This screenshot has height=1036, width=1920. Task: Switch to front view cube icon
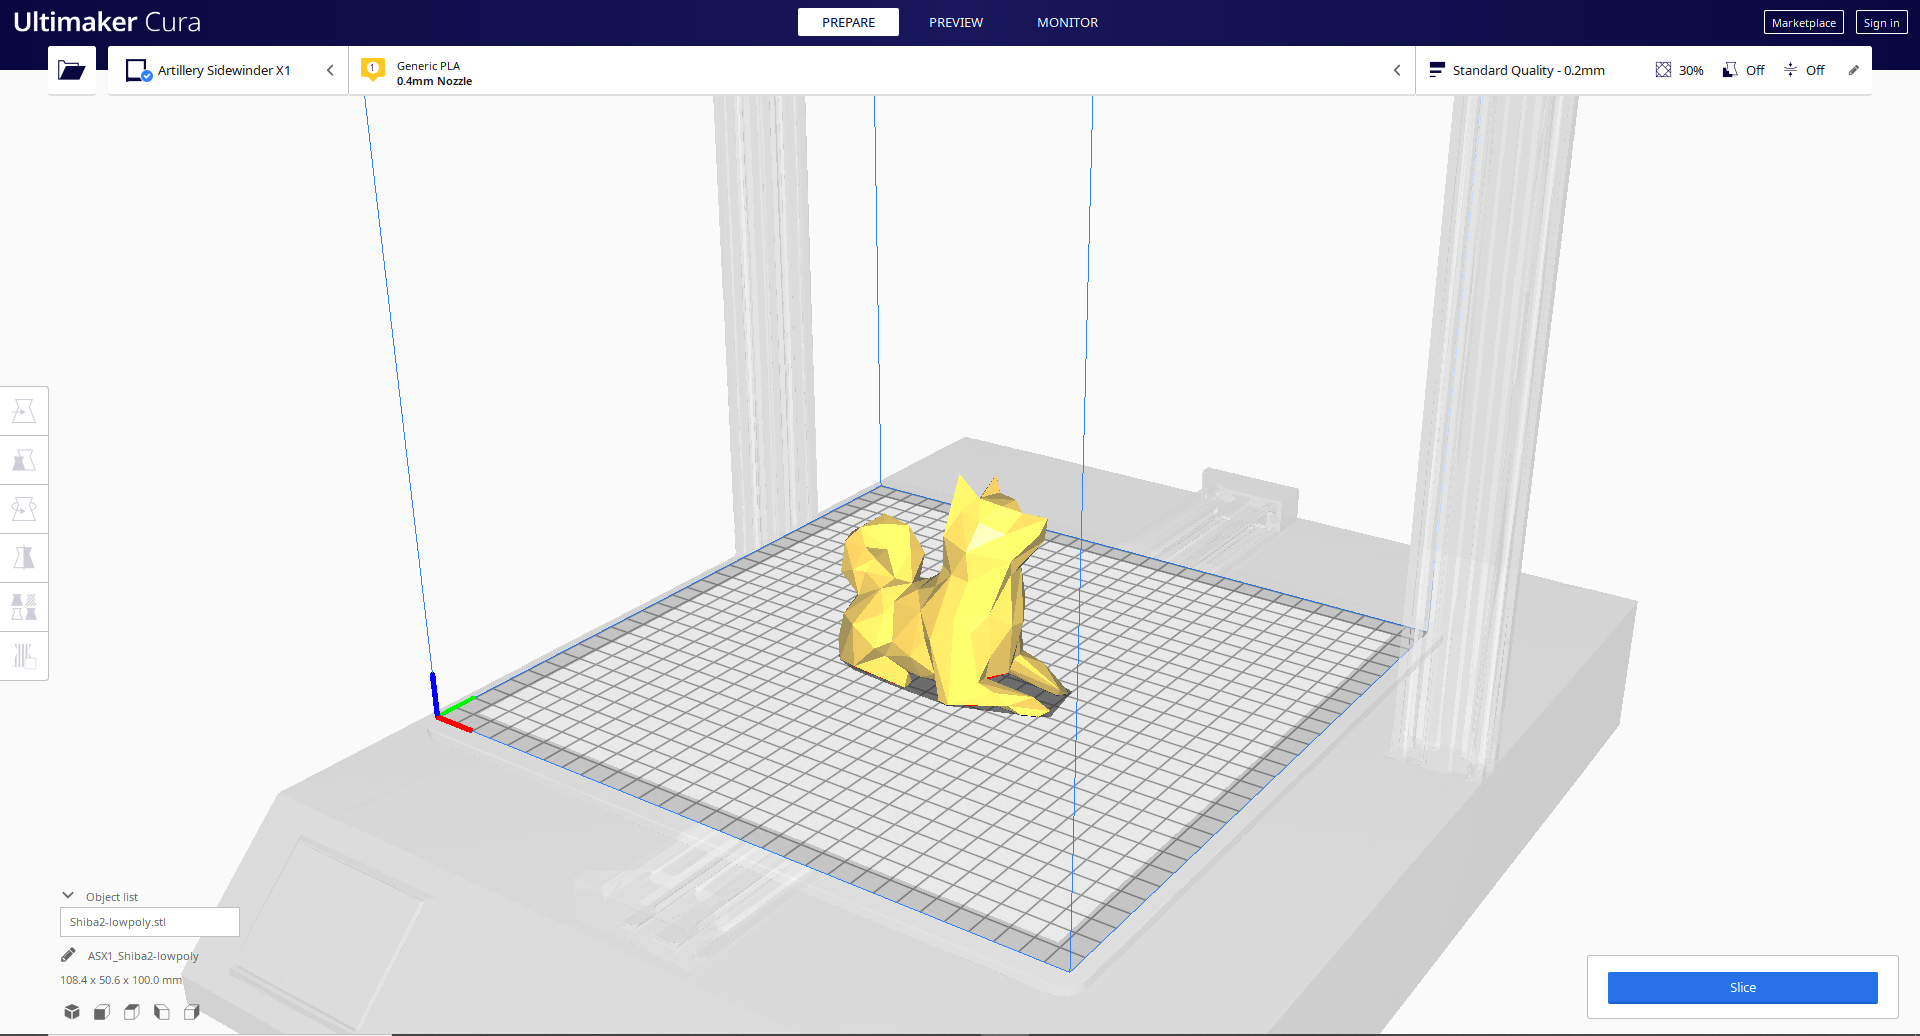coord(102,1012)
